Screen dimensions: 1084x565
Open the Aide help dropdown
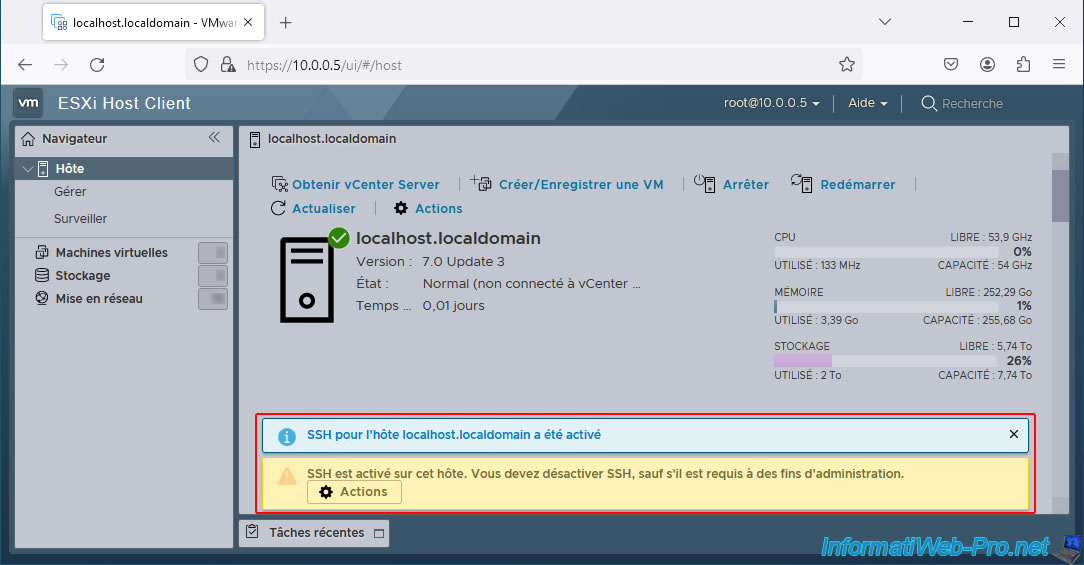(x=867, y=103)
